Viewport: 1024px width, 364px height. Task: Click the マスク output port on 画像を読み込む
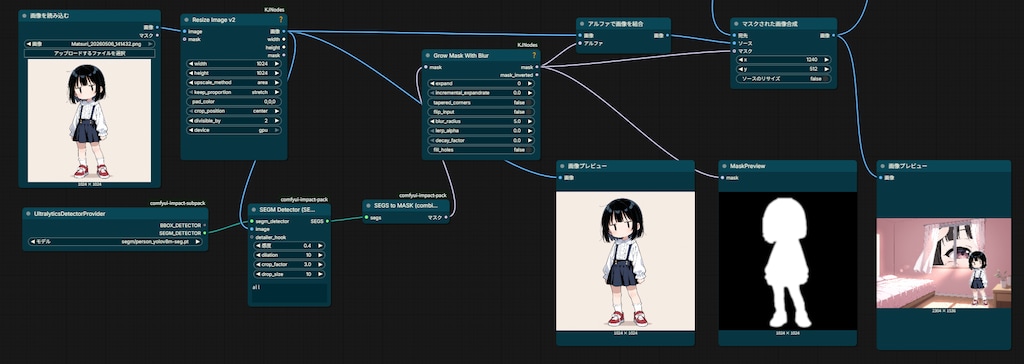(157, 35)
